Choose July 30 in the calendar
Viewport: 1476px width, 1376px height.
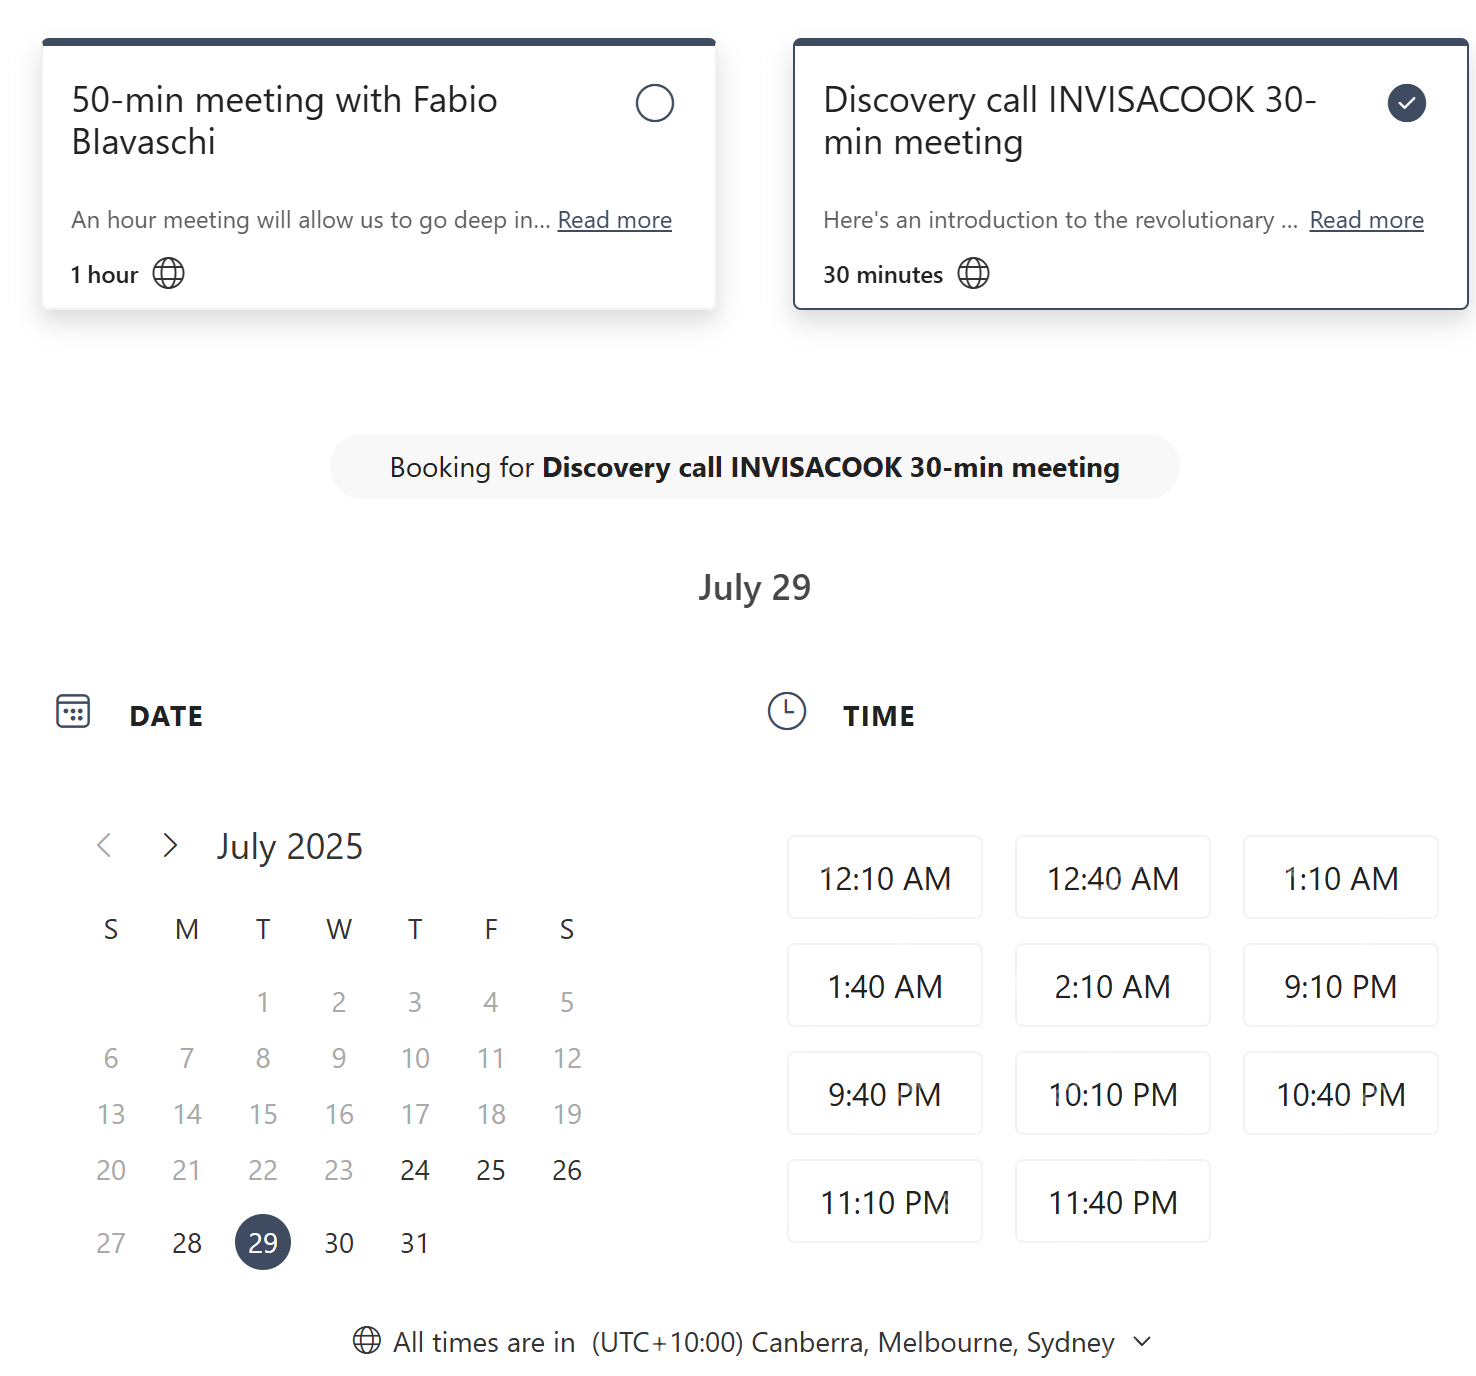point(339,1243)
